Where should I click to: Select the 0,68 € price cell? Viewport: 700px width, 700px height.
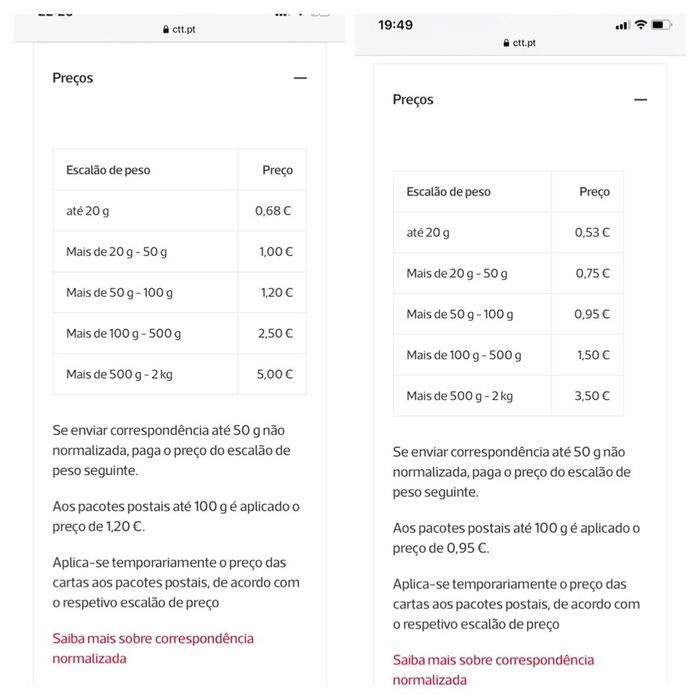(273, 211)
